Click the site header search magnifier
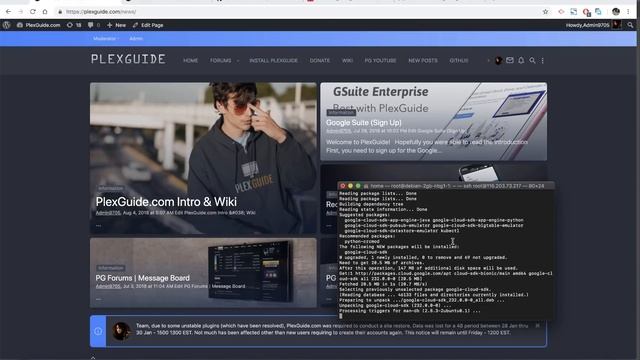The height and width of the screenshot is (360, 640). click(x=532, y=60)
